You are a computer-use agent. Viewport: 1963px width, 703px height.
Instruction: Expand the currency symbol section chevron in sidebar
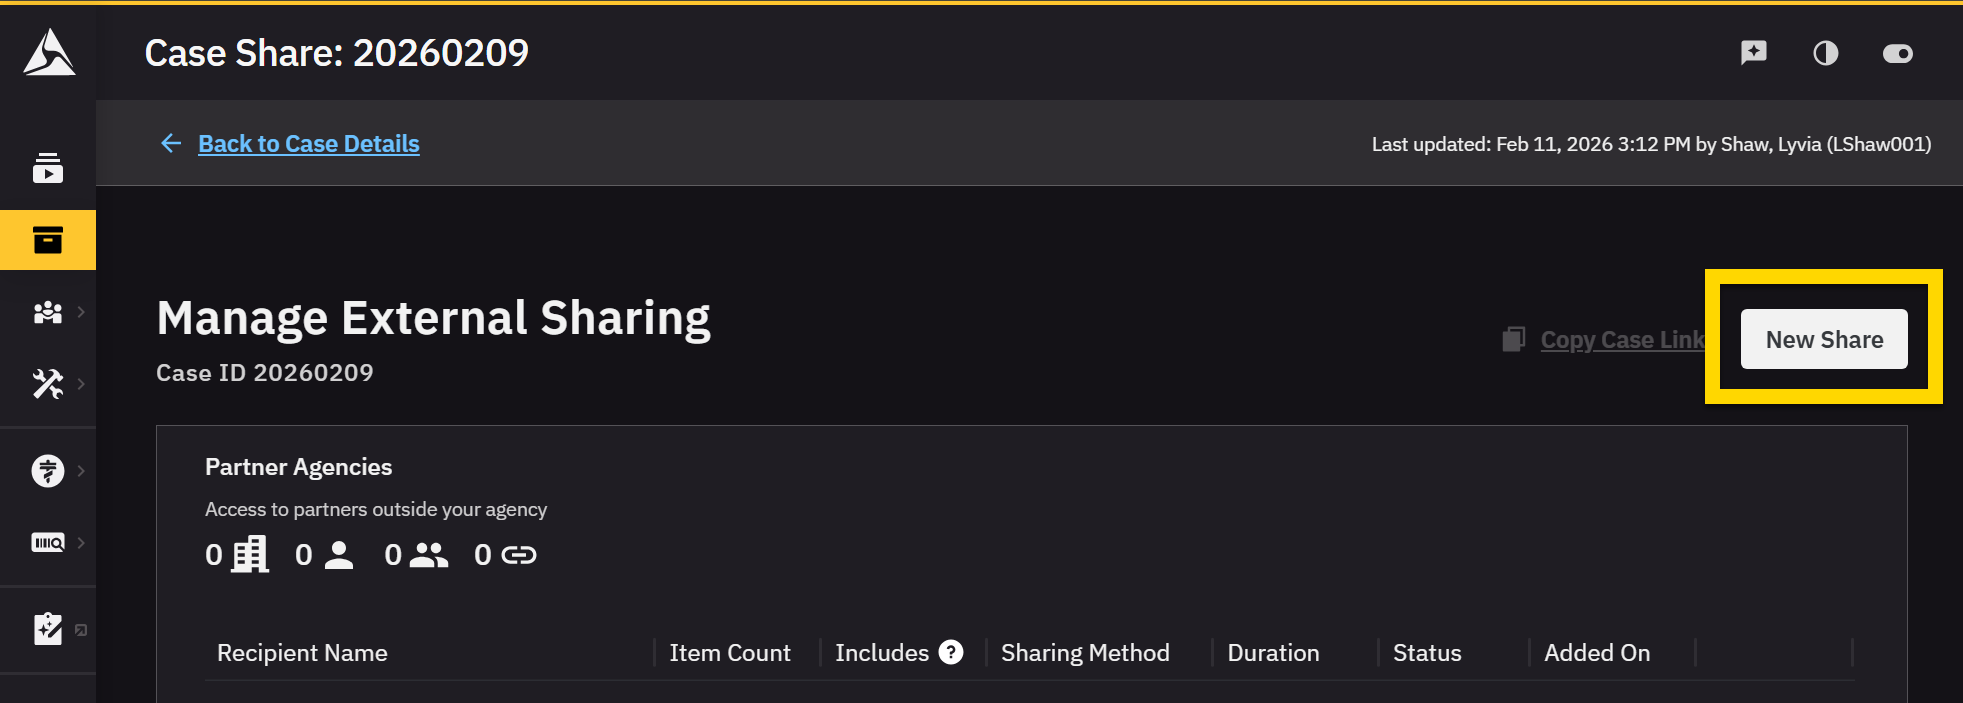pos(81,470)
